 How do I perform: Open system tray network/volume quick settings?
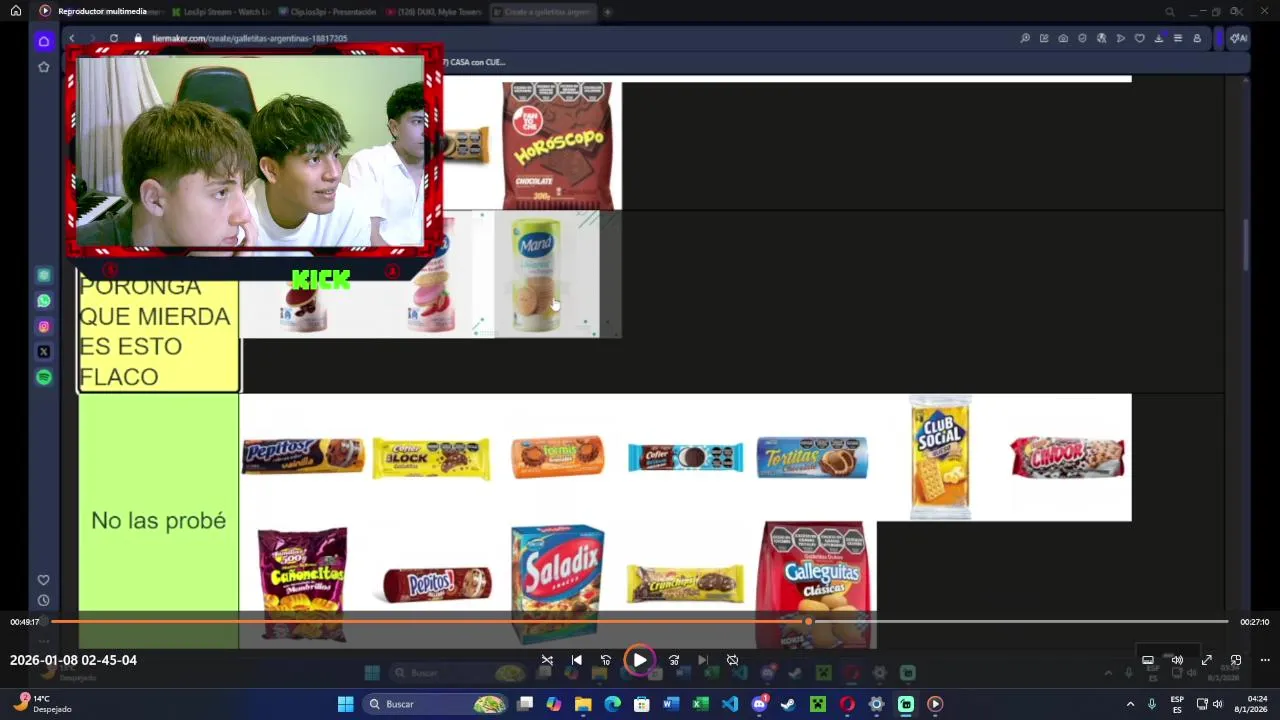pos(1209,704)
